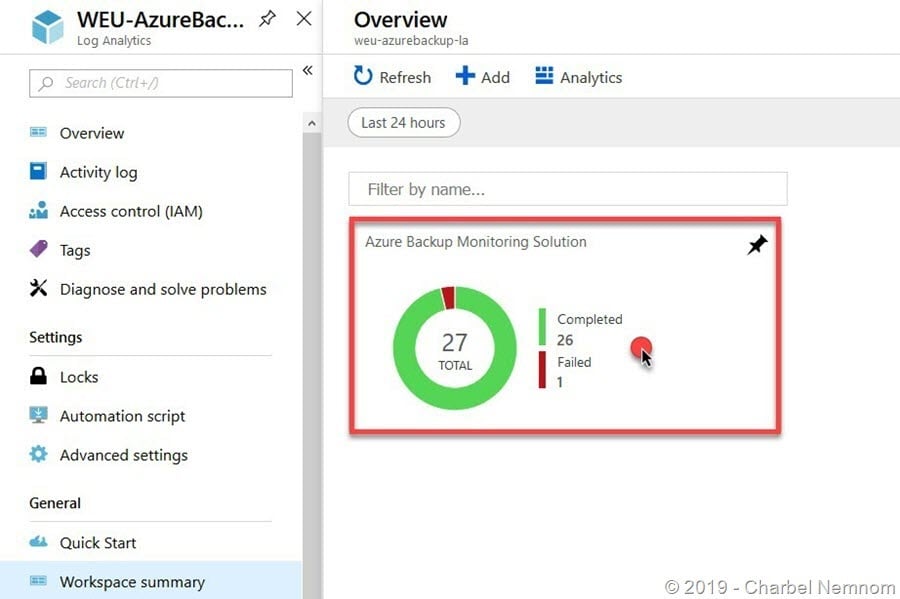Click the red Failed legend swatch
The width and height of the screenshot is (900, 599).
click(x=542, y=370)
